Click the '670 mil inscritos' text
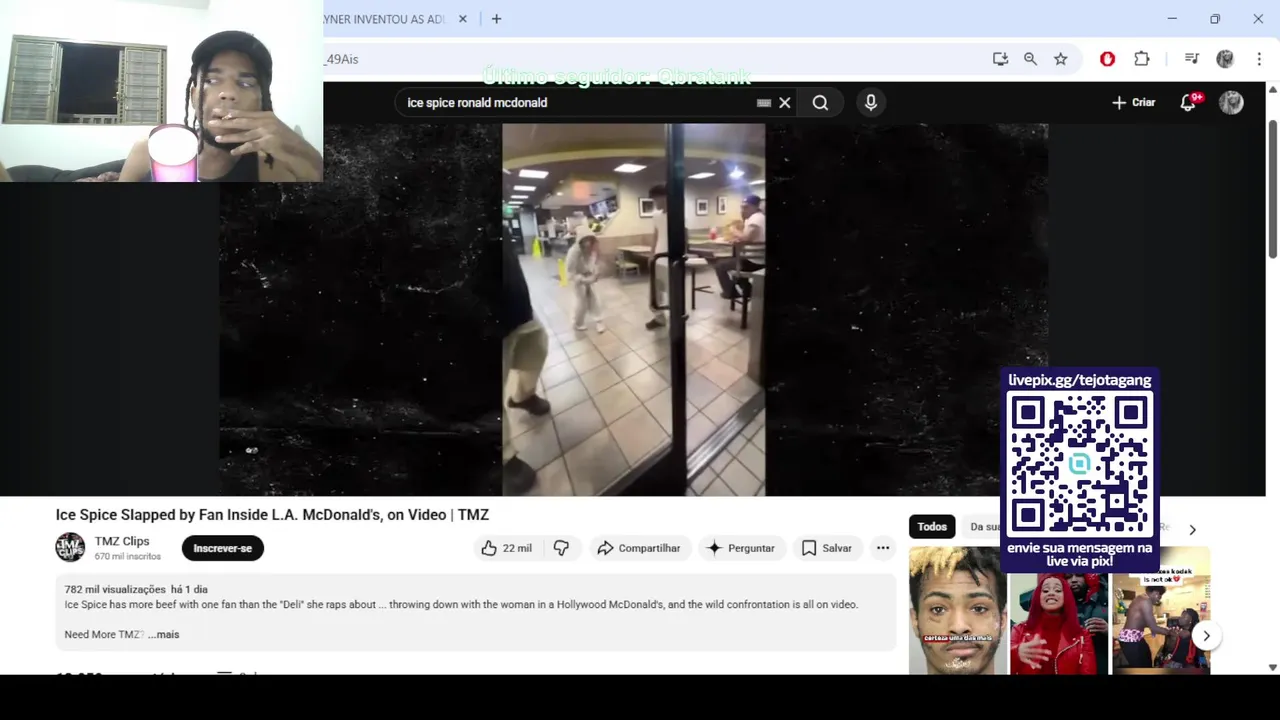This screenshot has width=1280, height=720. [128, 556]
